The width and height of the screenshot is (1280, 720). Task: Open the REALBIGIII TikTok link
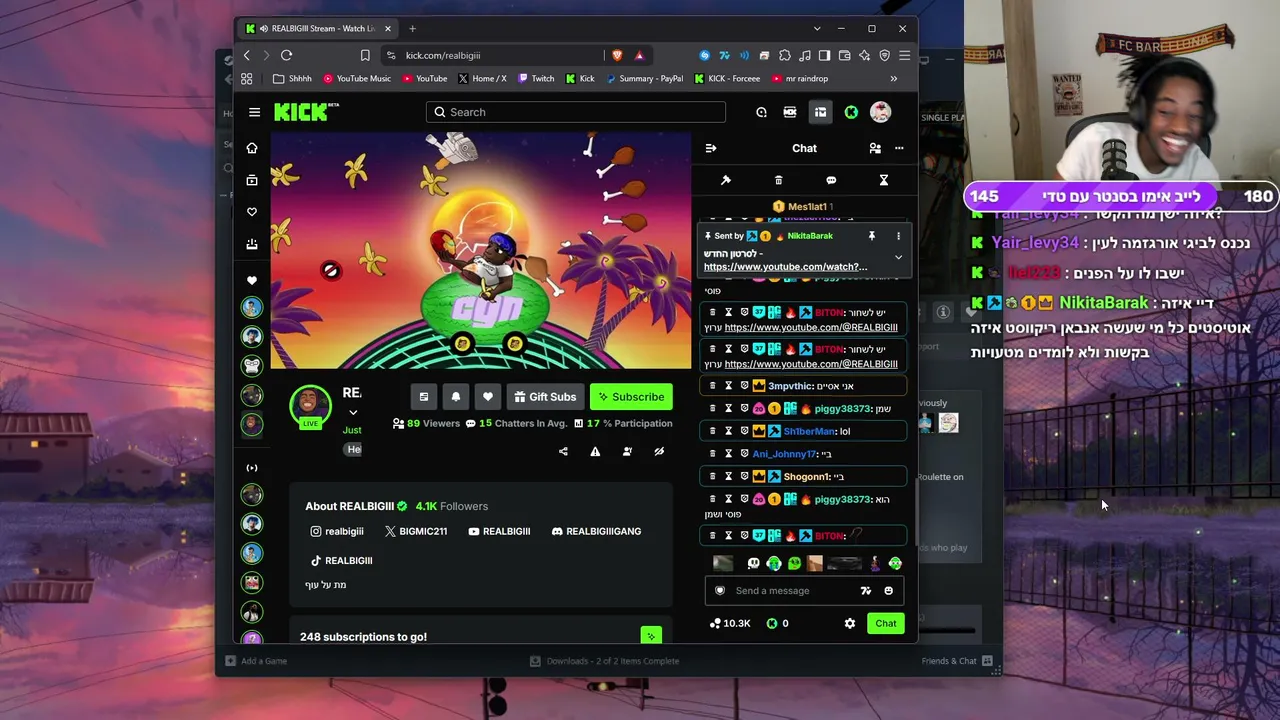point(341,560)
